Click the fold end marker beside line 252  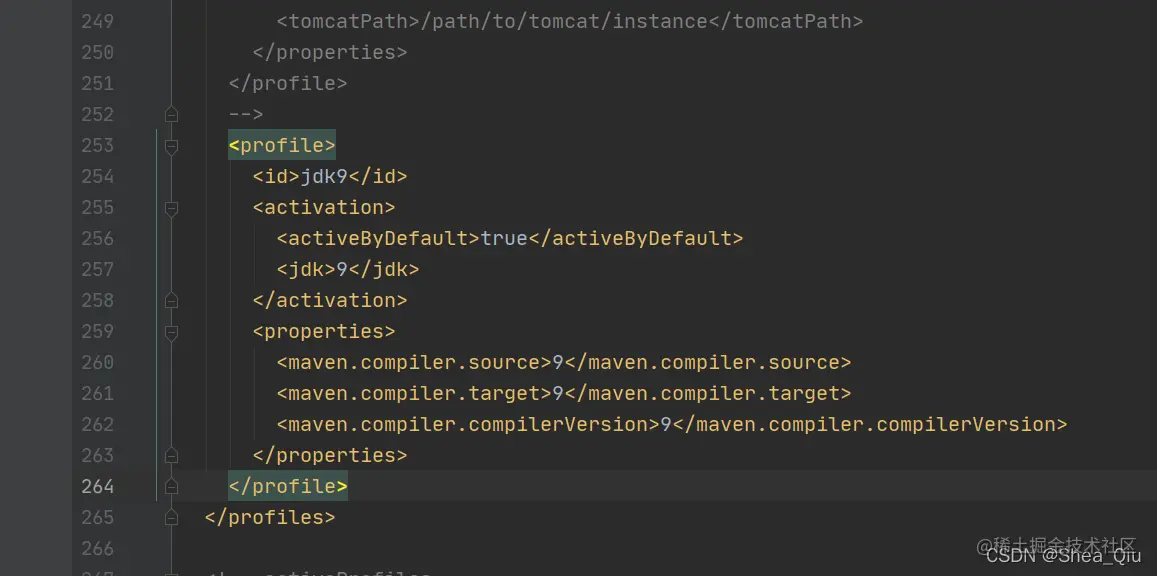coord(171,115)
